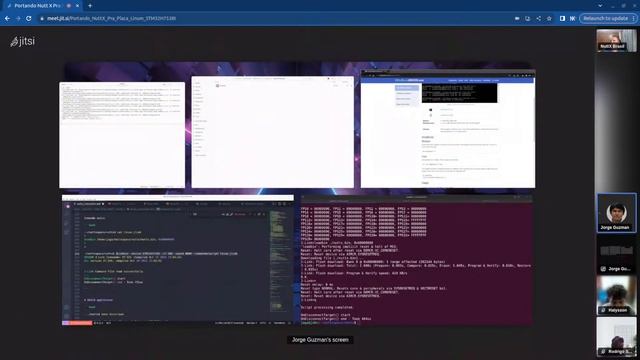Share this page via share icon
This screenshot has height=360, width=640.
(x=538, y=18)
